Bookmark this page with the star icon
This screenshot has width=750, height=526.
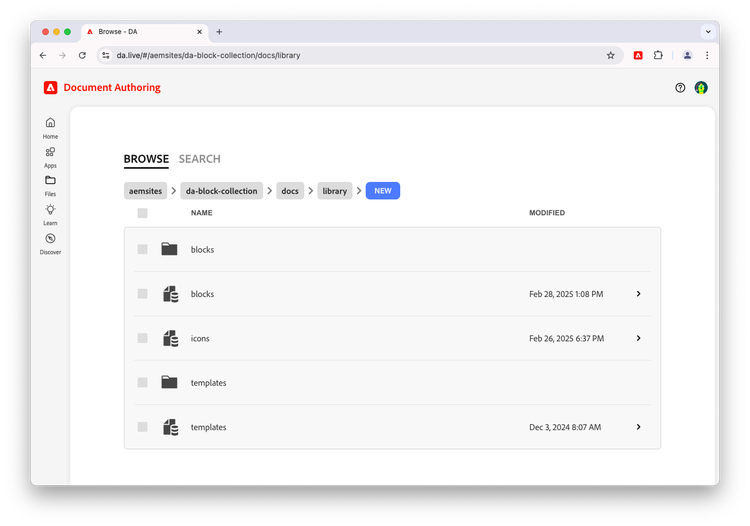coord(610,55)
